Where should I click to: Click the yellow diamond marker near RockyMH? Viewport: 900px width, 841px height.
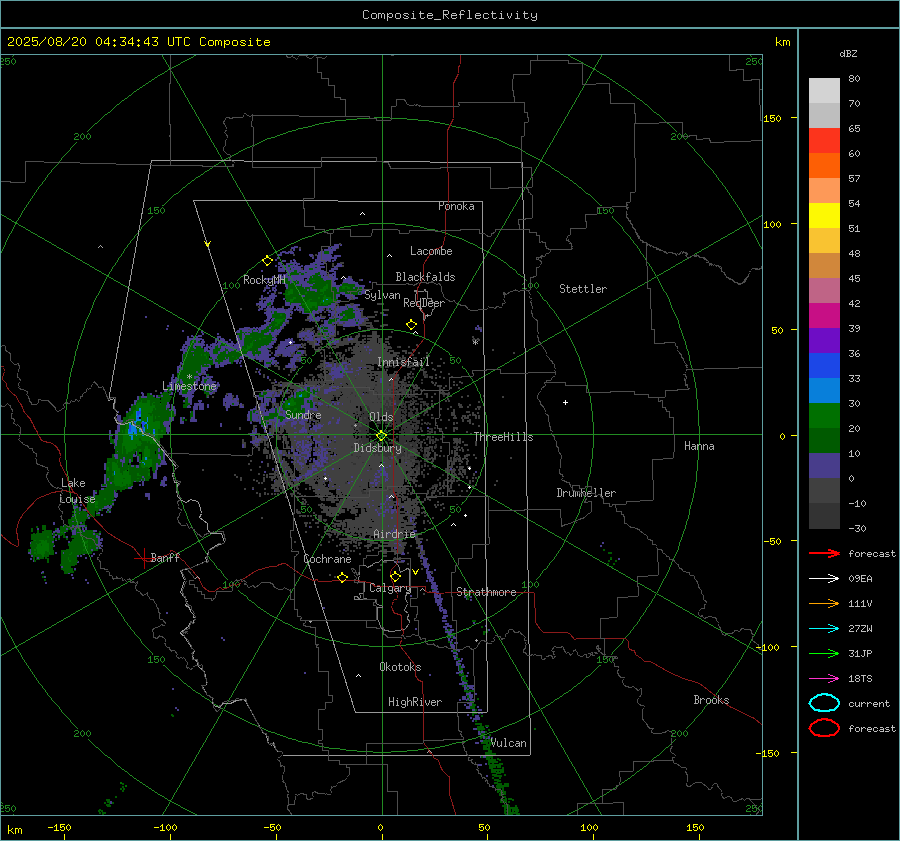267,261
